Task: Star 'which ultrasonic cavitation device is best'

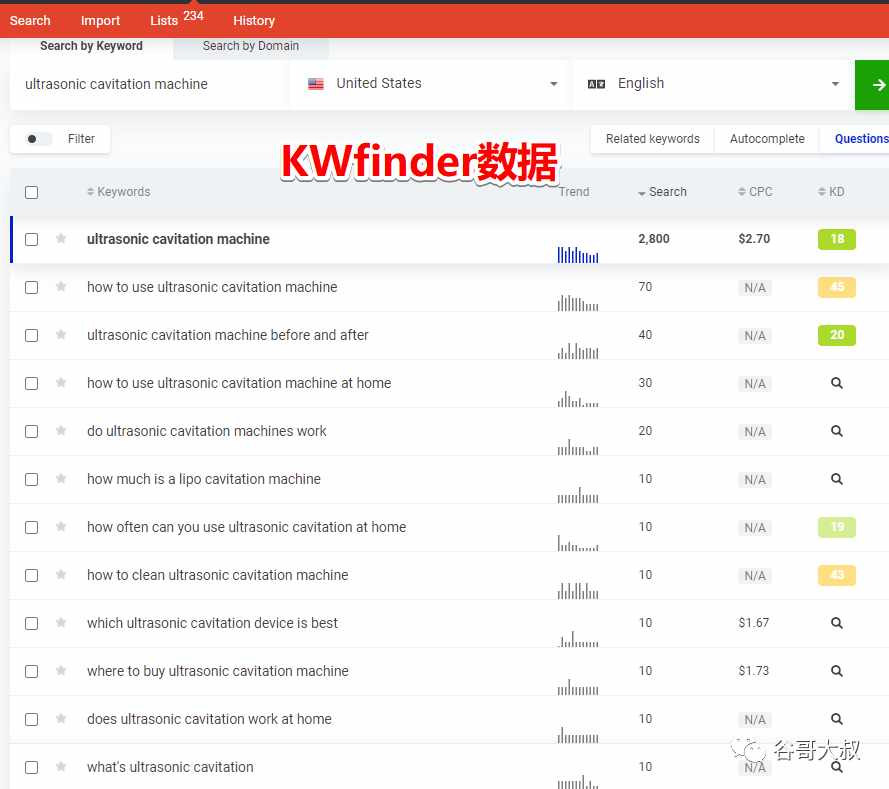Action: click(61, 623)
